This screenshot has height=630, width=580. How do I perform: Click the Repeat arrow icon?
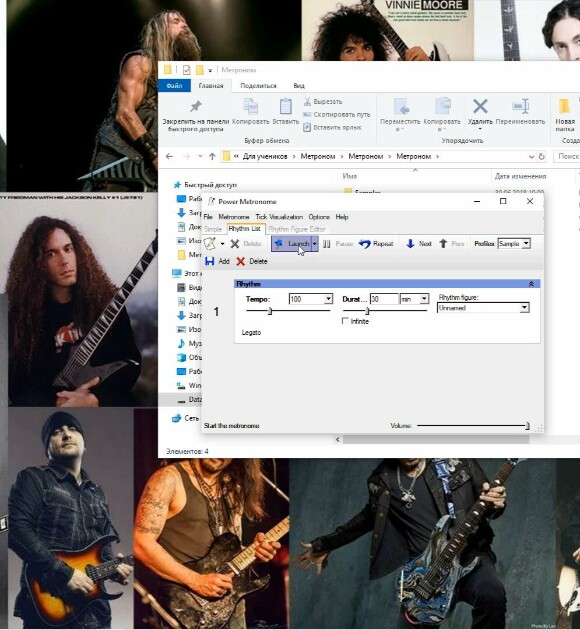coord(364,244)
